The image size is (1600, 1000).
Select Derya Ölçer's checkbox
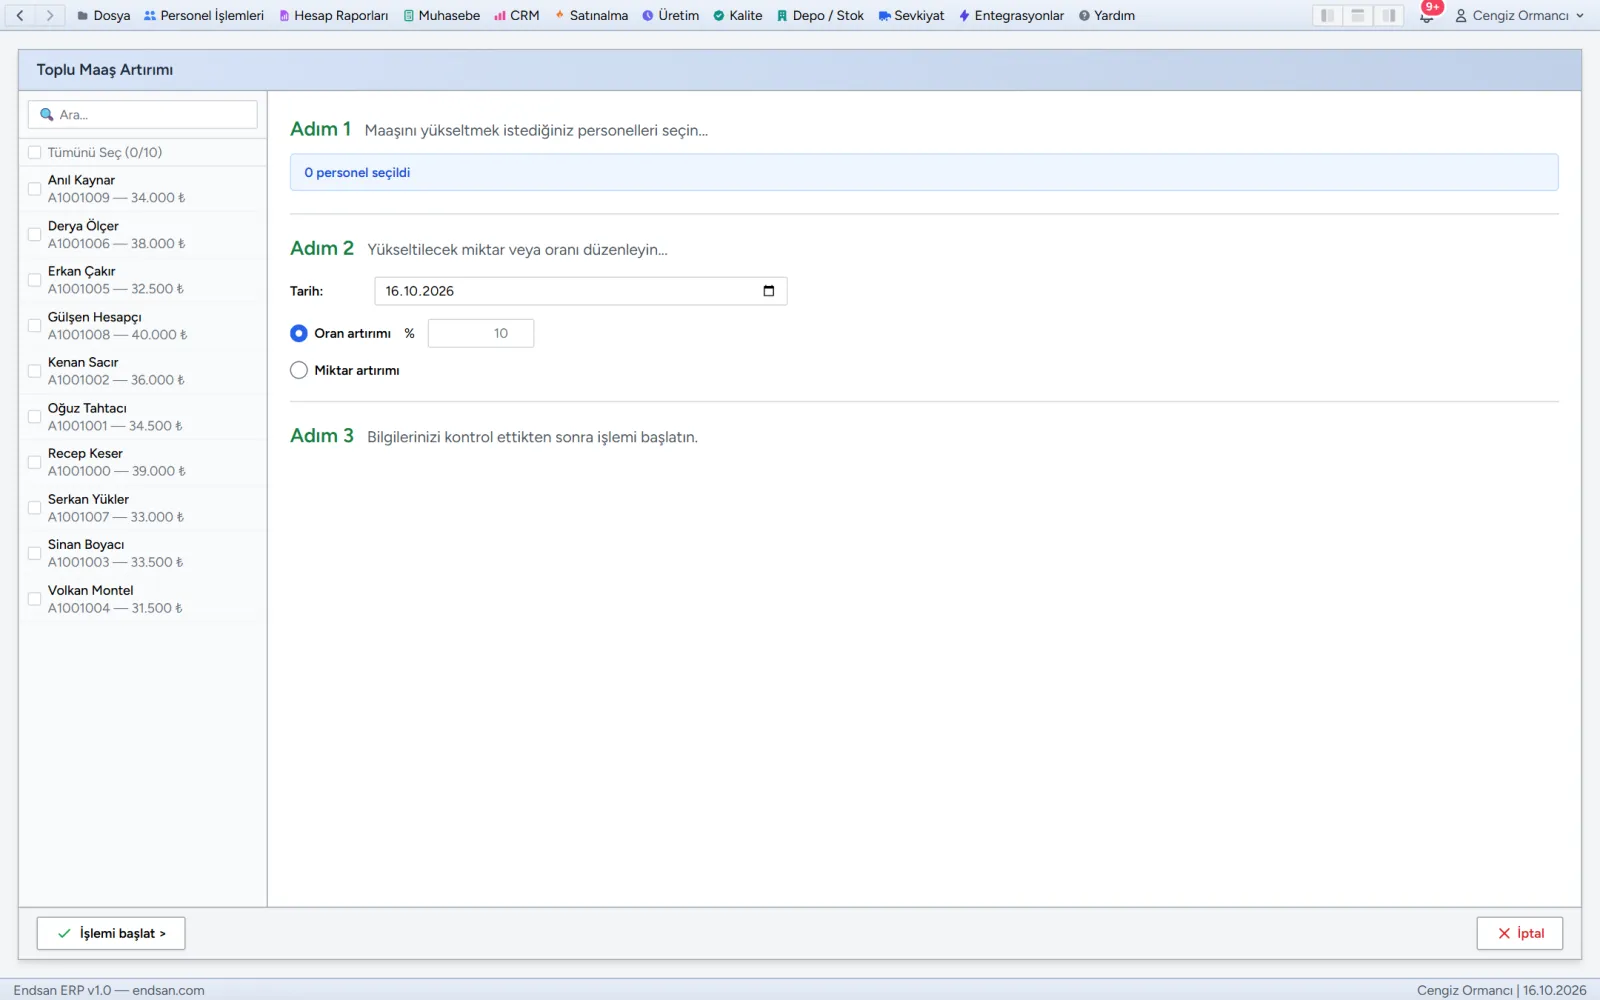click(35, 234)
